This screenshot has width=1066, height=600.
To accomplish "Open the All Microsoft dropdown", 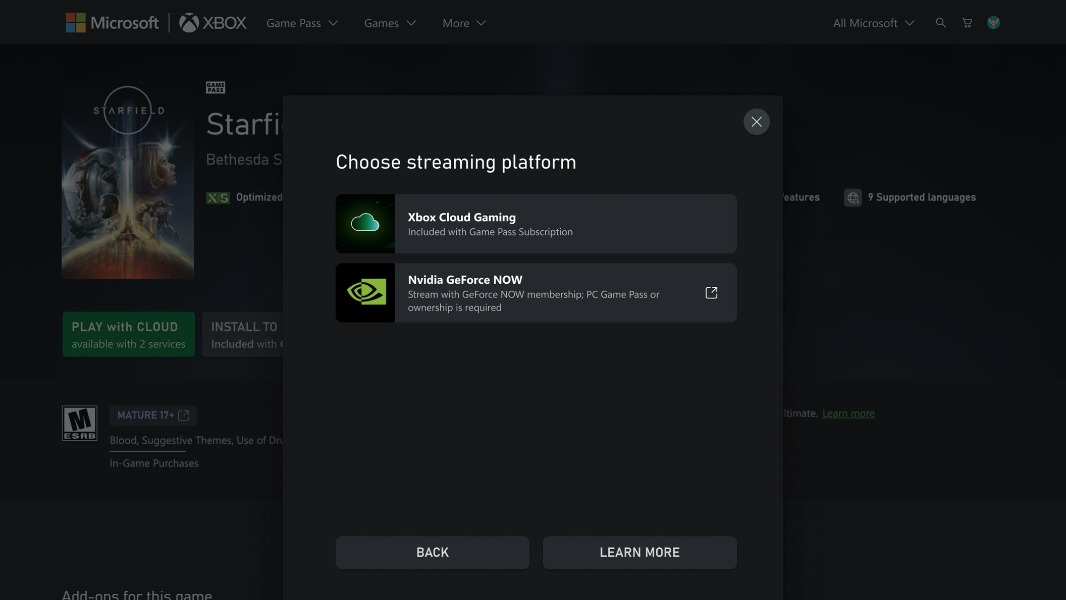I will (x=871, y=22).
